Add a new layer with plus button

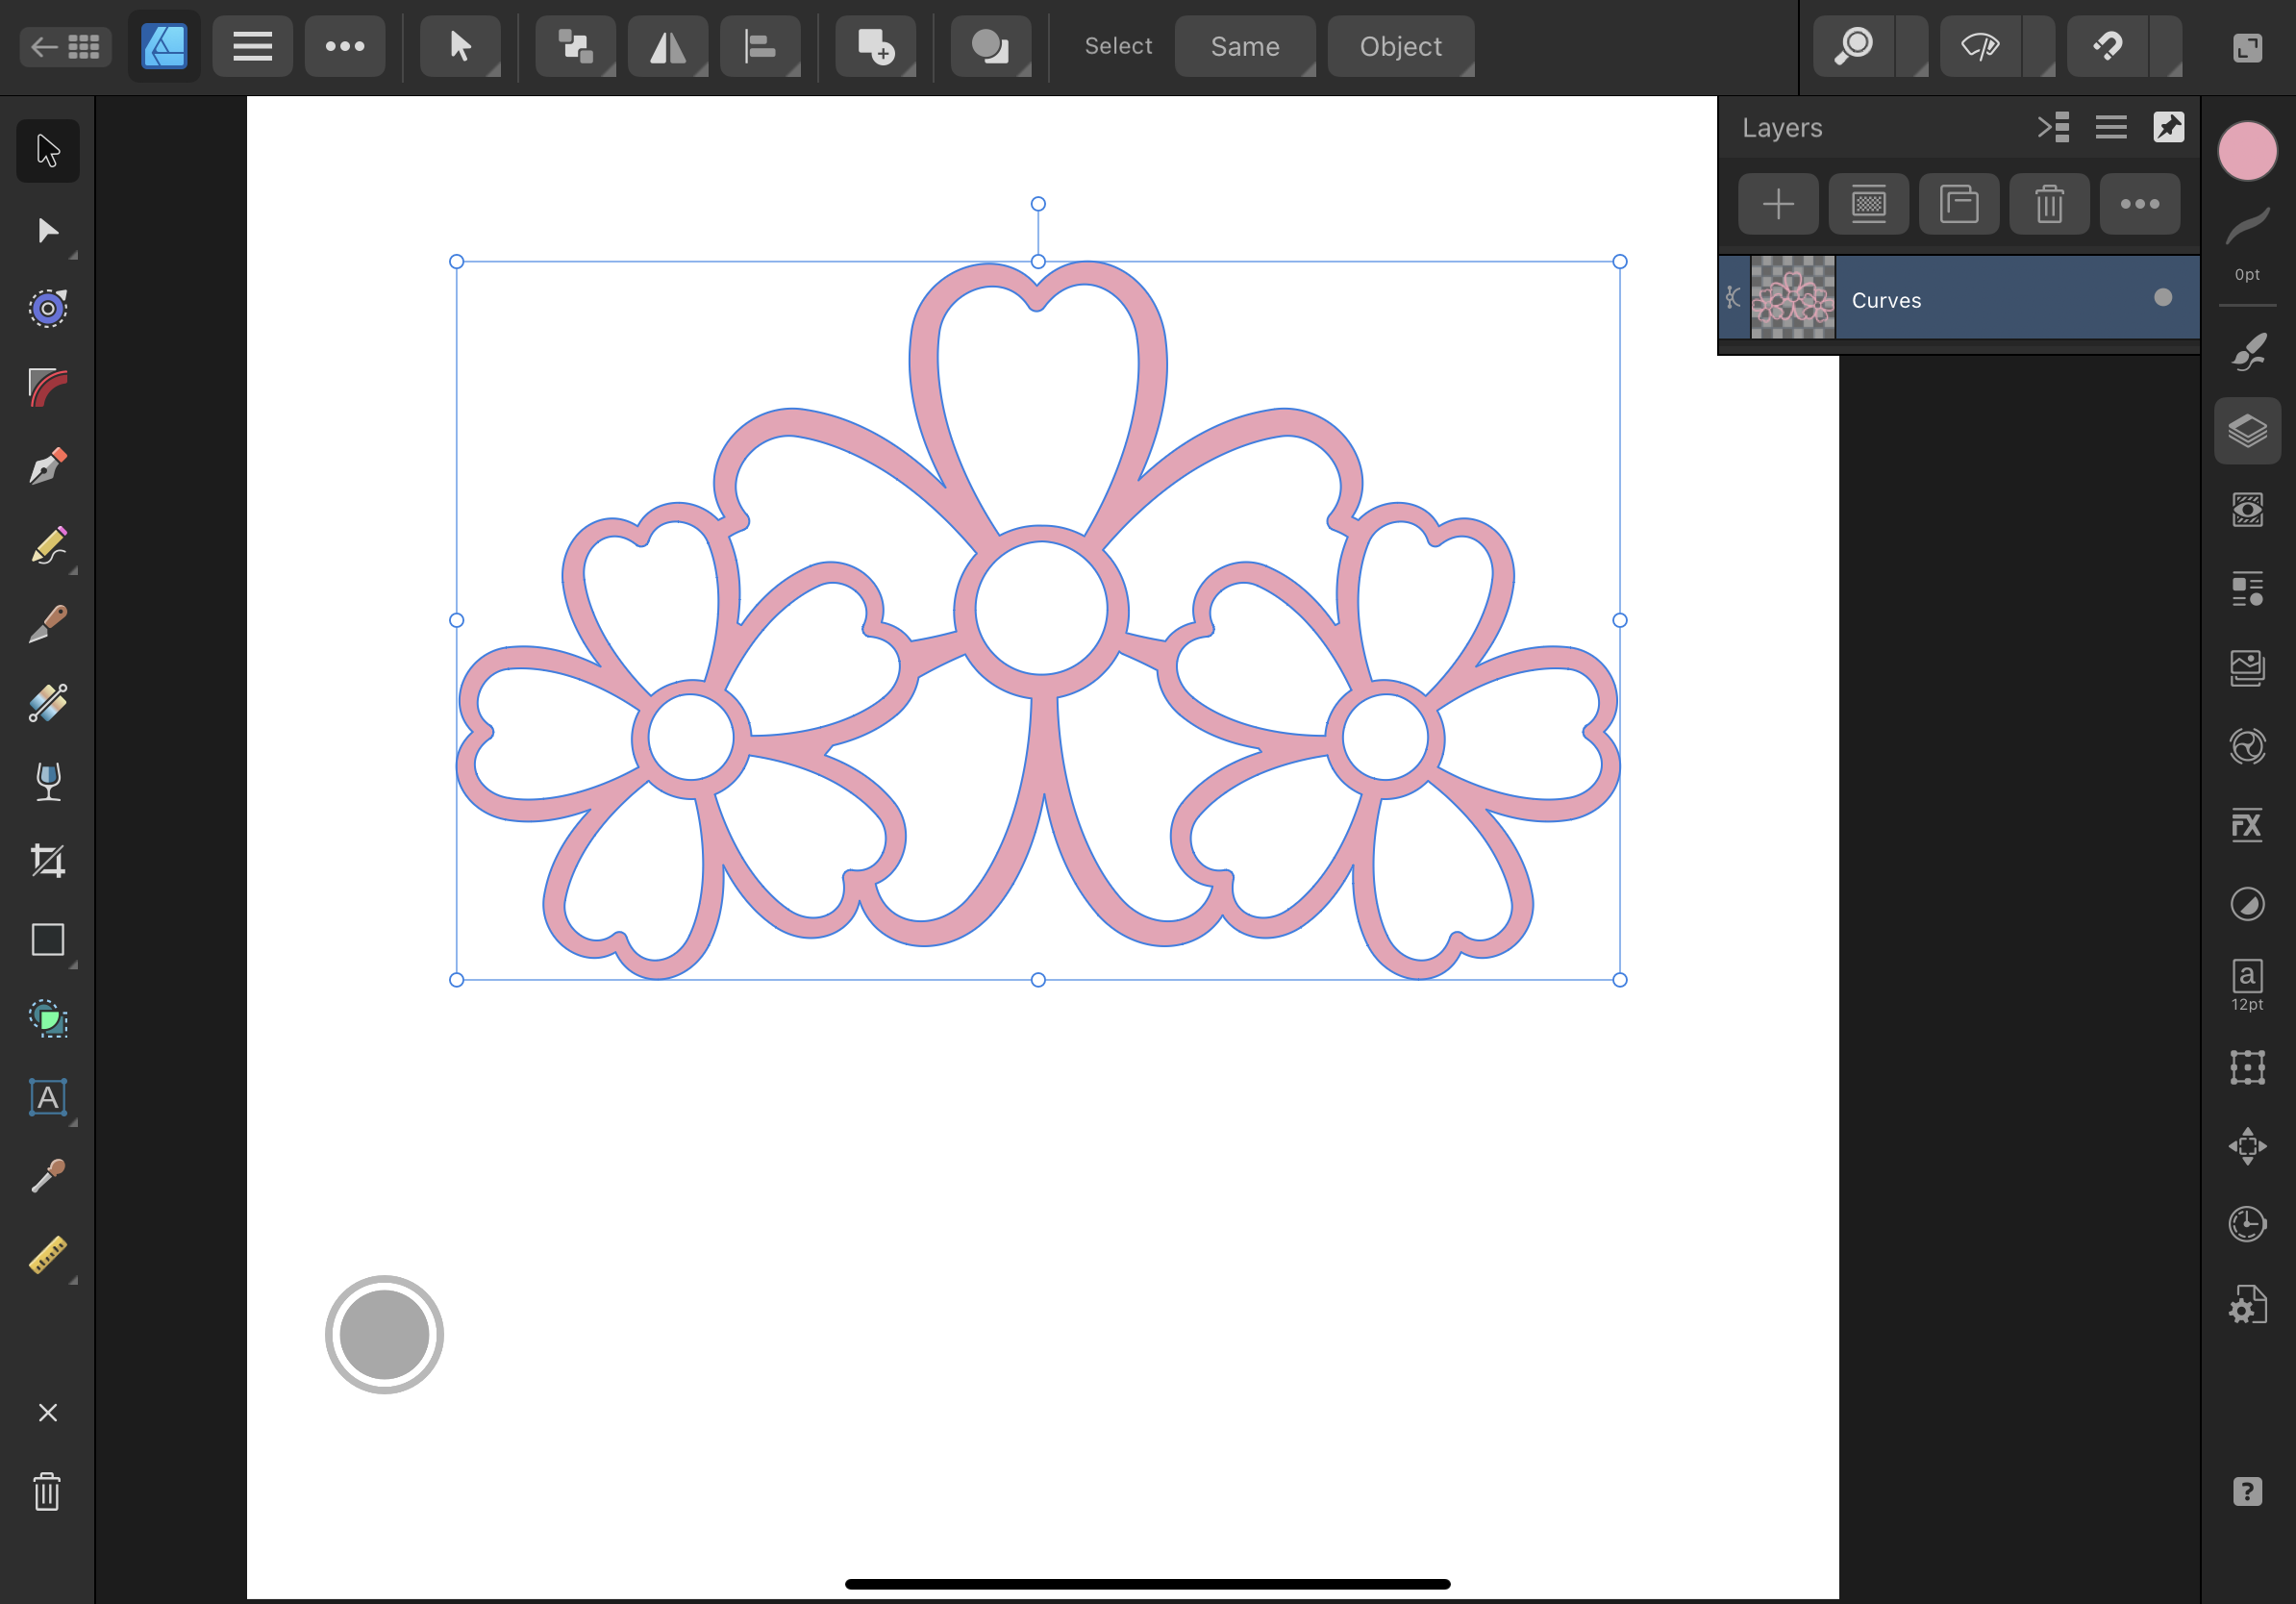1778,204
